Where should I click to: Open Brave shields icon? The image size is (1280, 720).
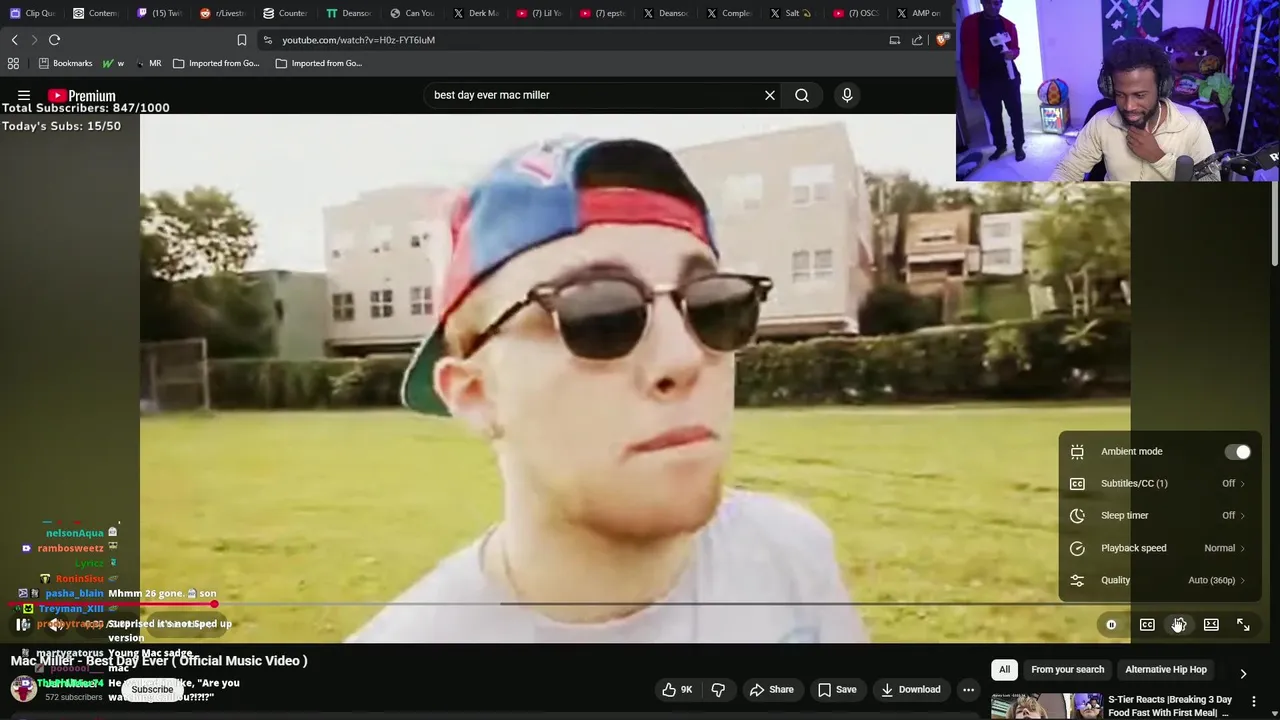pyautogui.click(x=941, y=40)
